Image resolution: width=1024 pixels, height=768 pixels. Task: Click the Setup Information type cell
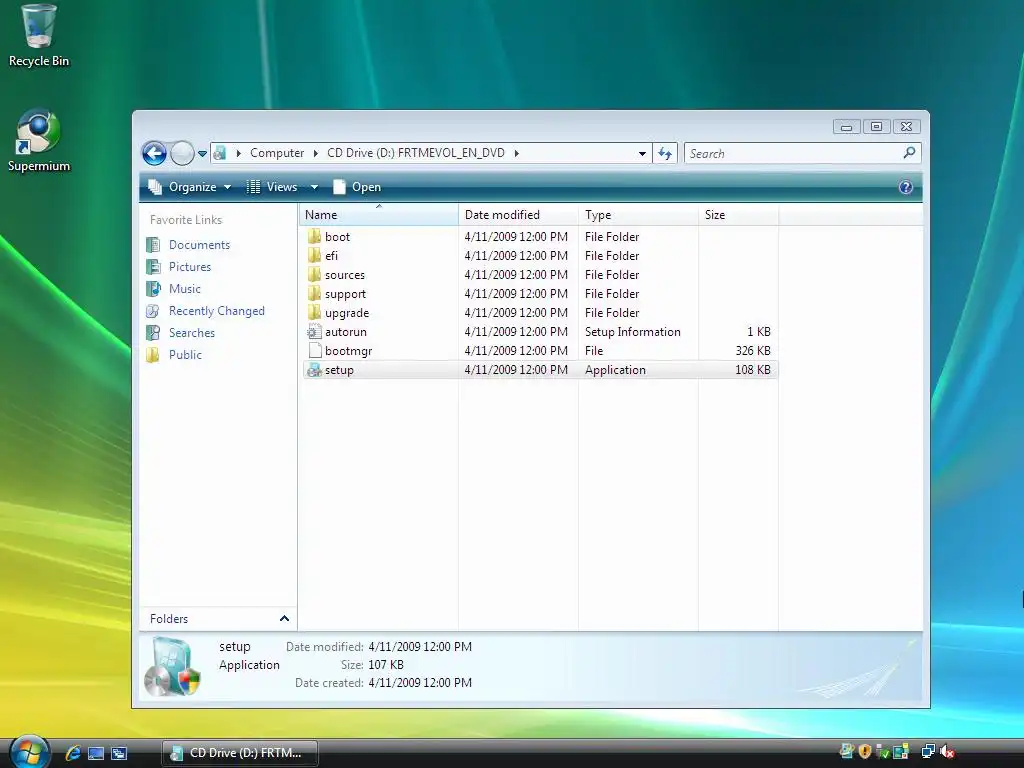(x=632, y=332)
